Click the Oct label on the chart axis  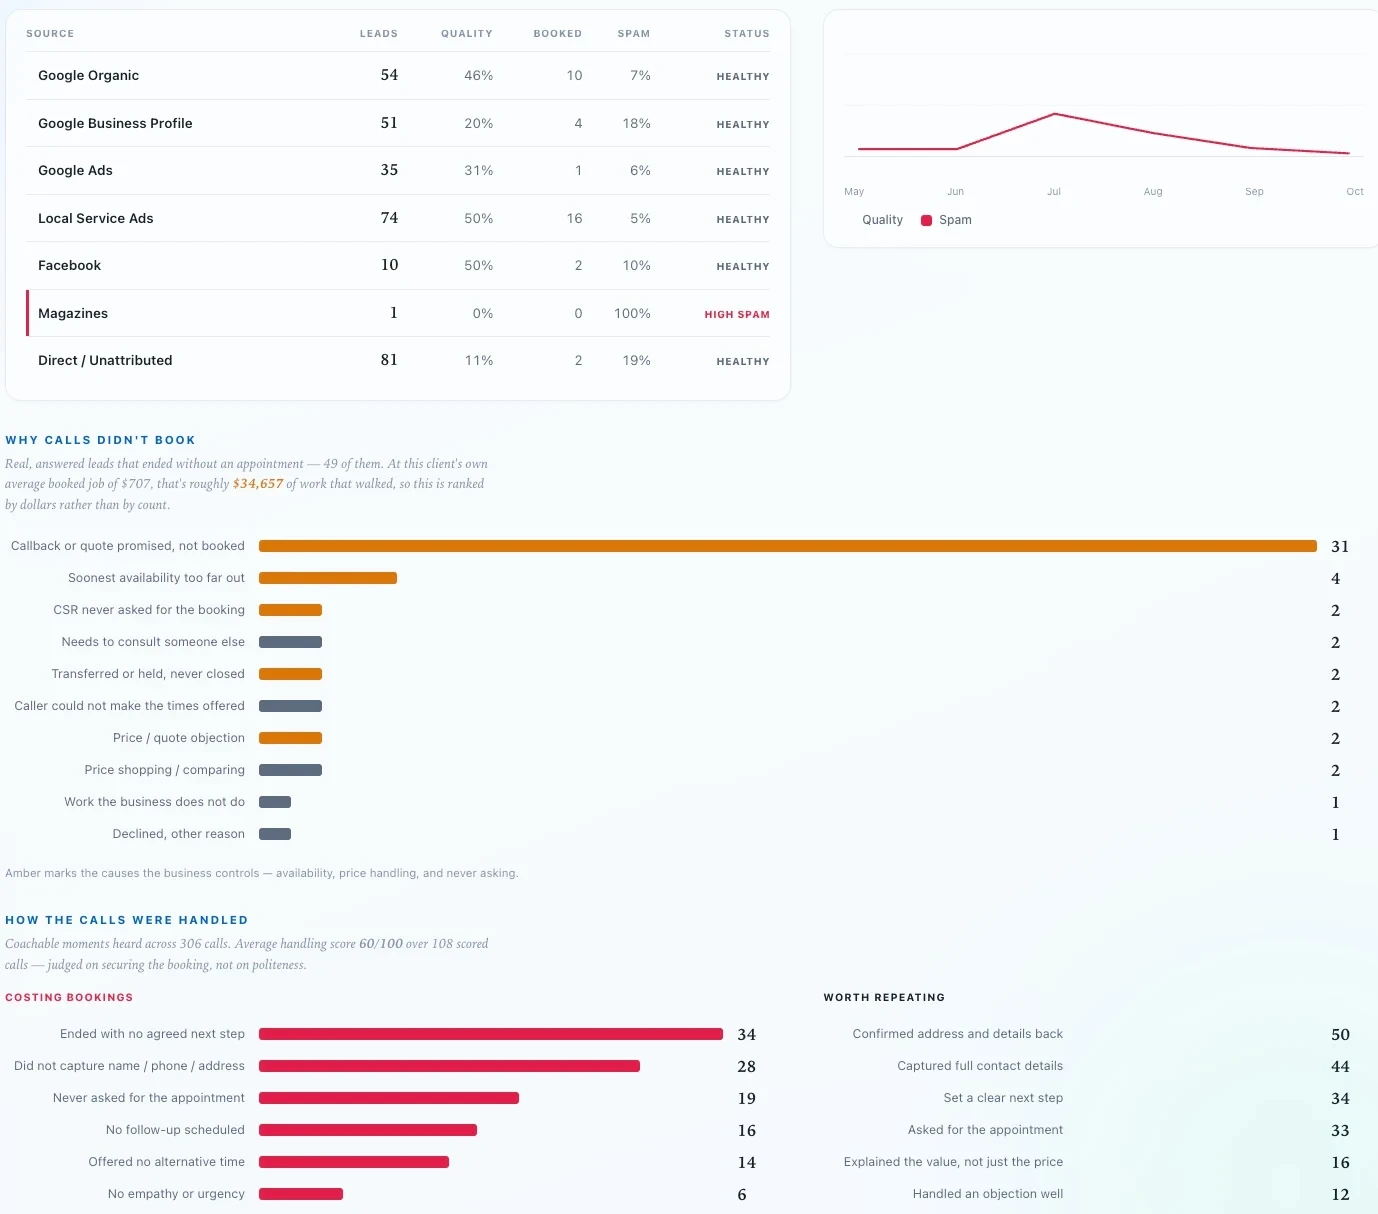1355,191
